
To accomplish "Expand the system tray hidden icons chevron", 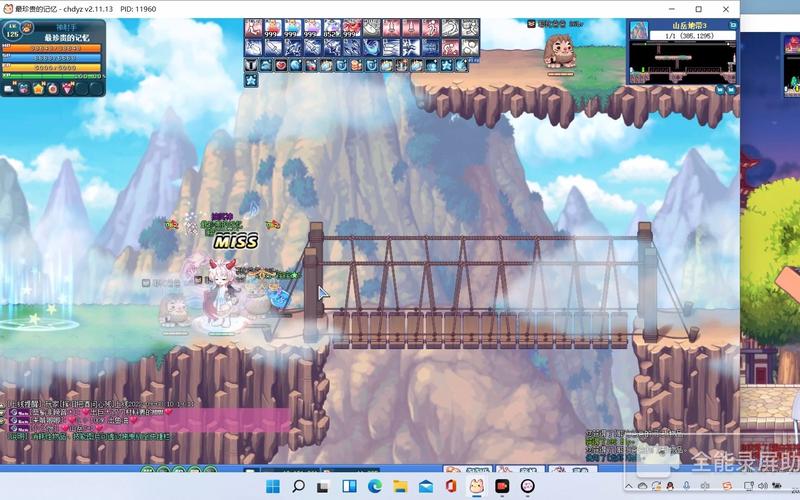I will tap(629, 486).
